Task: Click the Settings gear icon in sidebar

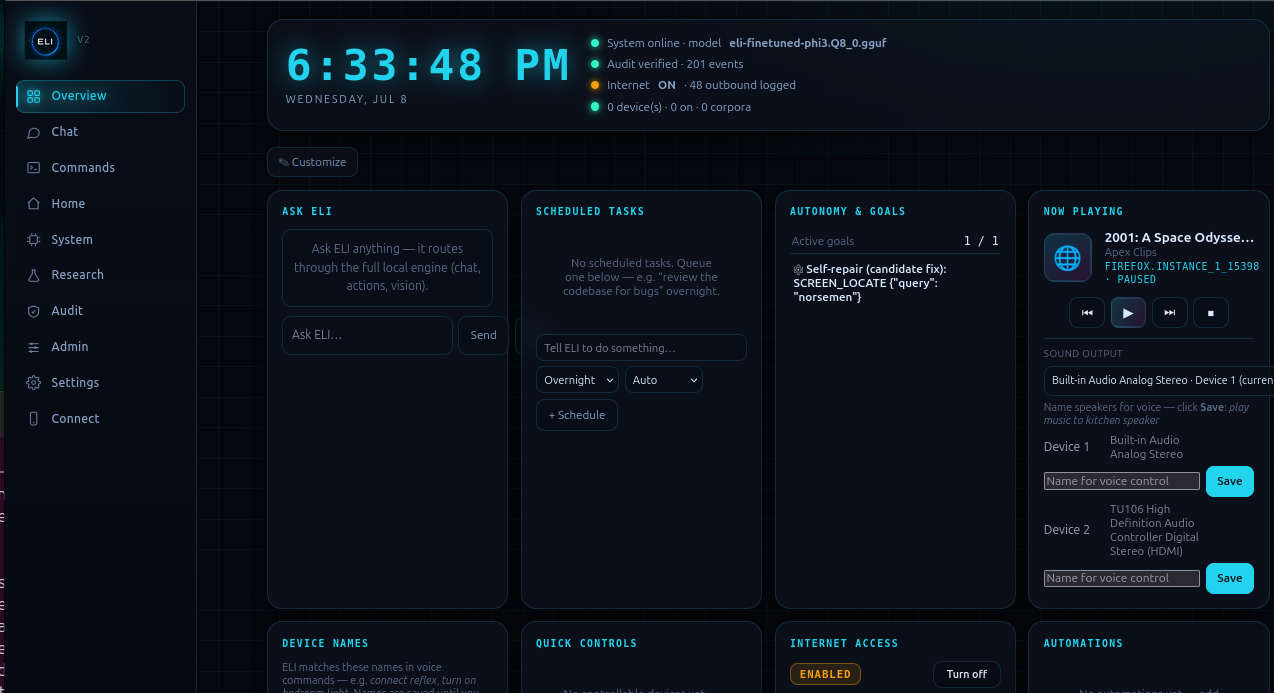Action: [x=33, y=383]
